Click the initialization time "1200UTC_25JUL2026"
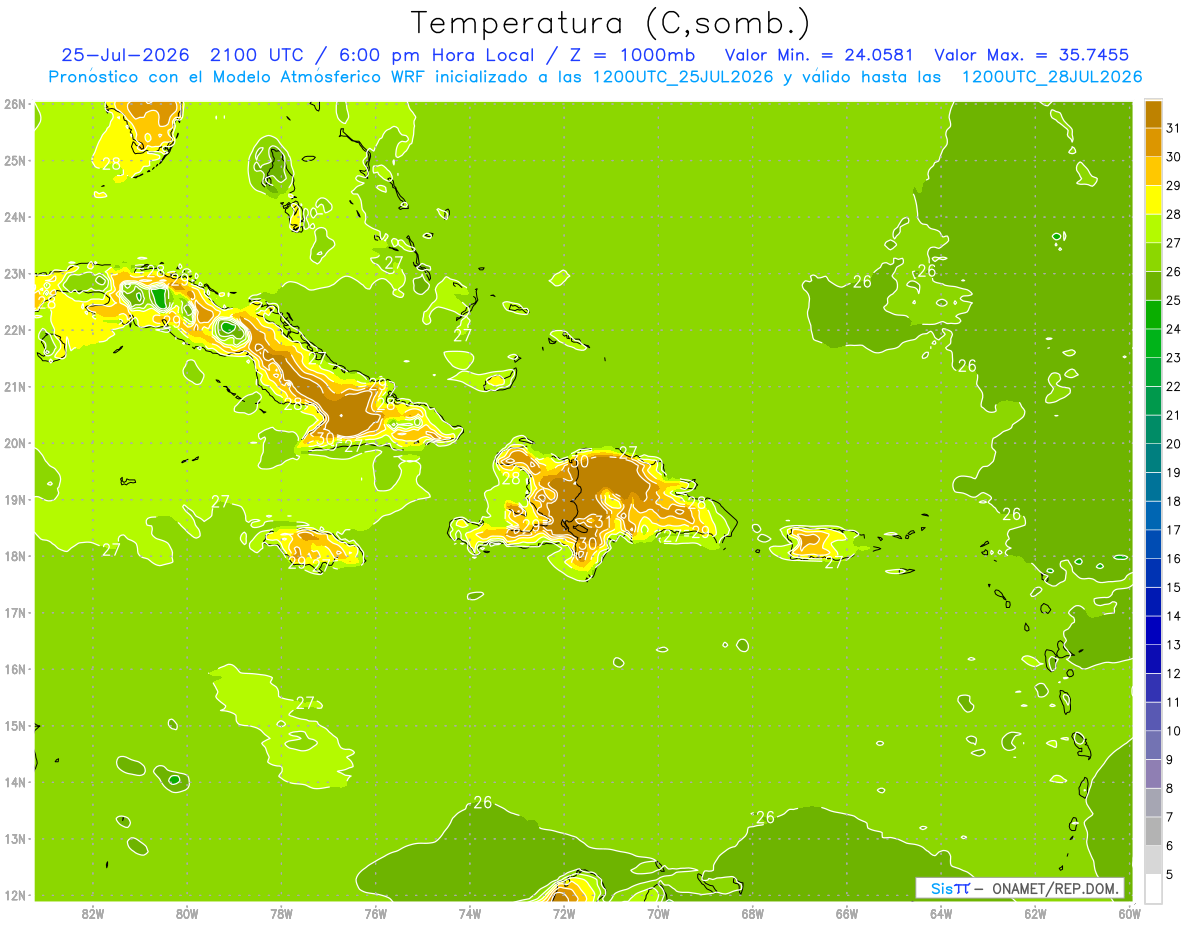This screenshot has height=927, width=1200. coord(682,77)
